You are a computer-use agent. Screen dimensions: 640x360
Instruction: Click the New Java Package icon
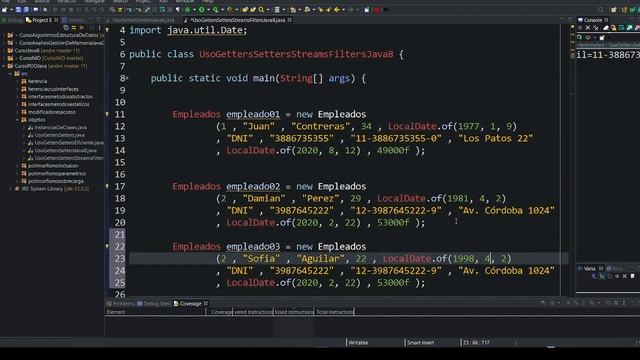[x=245, y=10]
